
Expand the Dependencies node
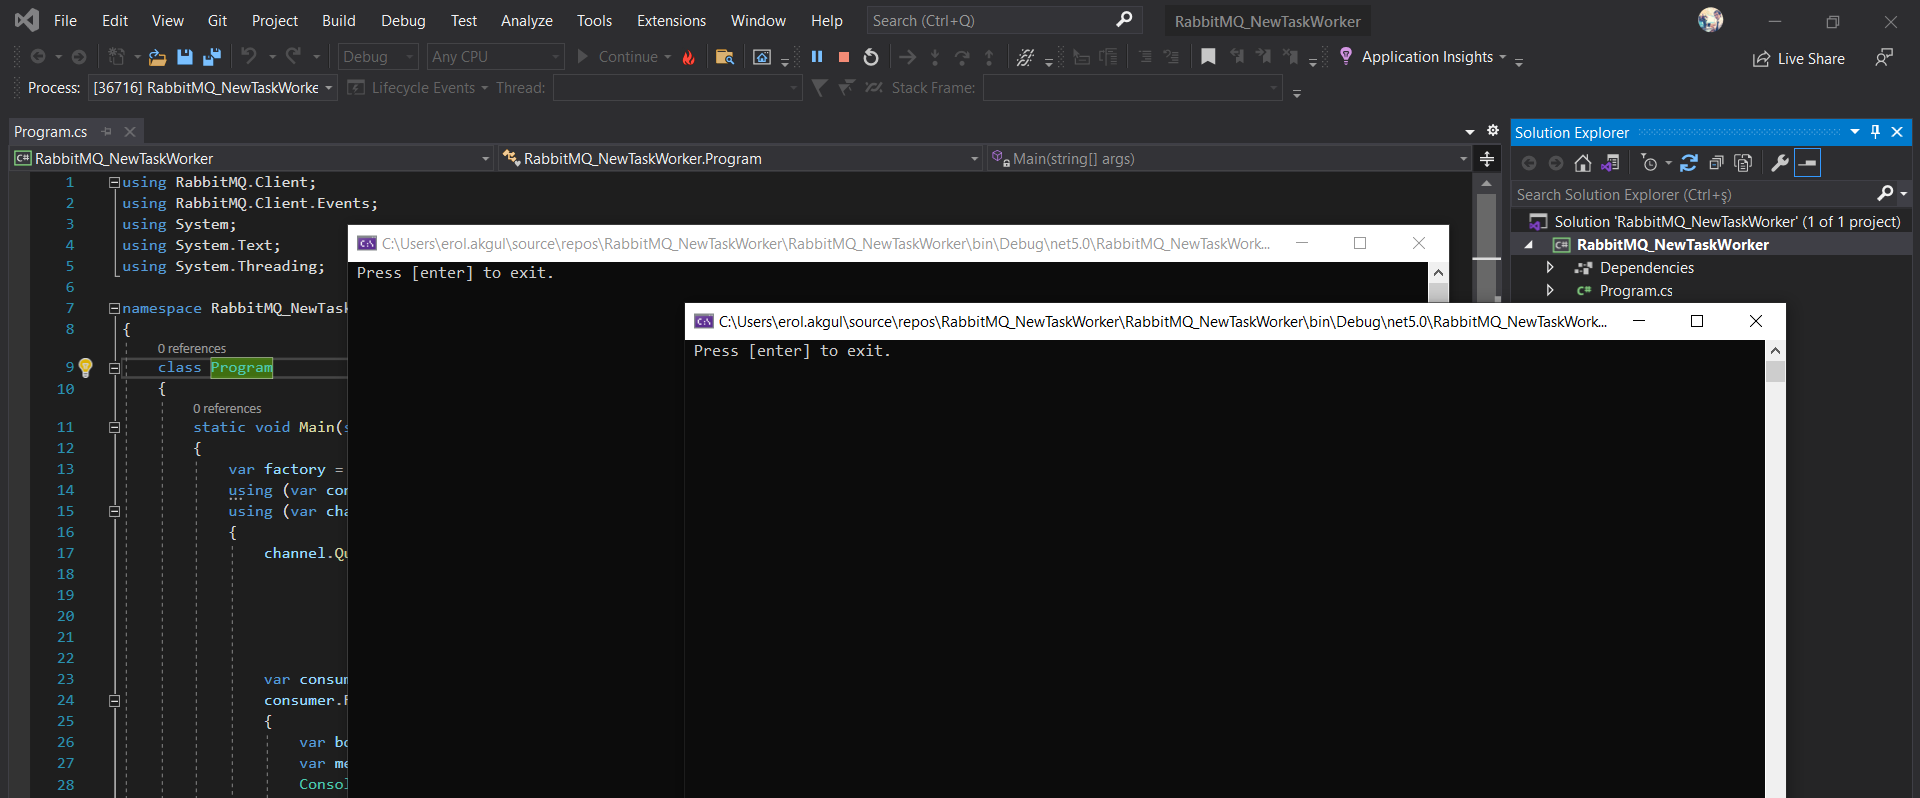(x=1550, y=268)
